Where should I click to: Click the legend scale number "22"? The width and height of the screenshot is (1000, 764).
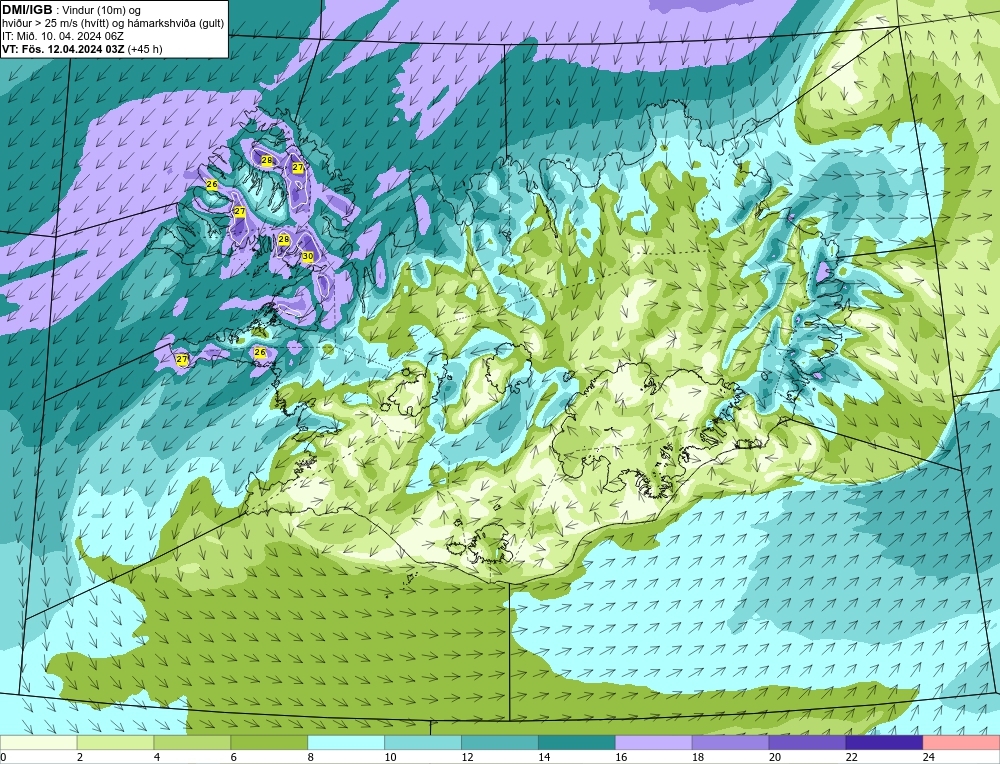click(x=851, y=757)
